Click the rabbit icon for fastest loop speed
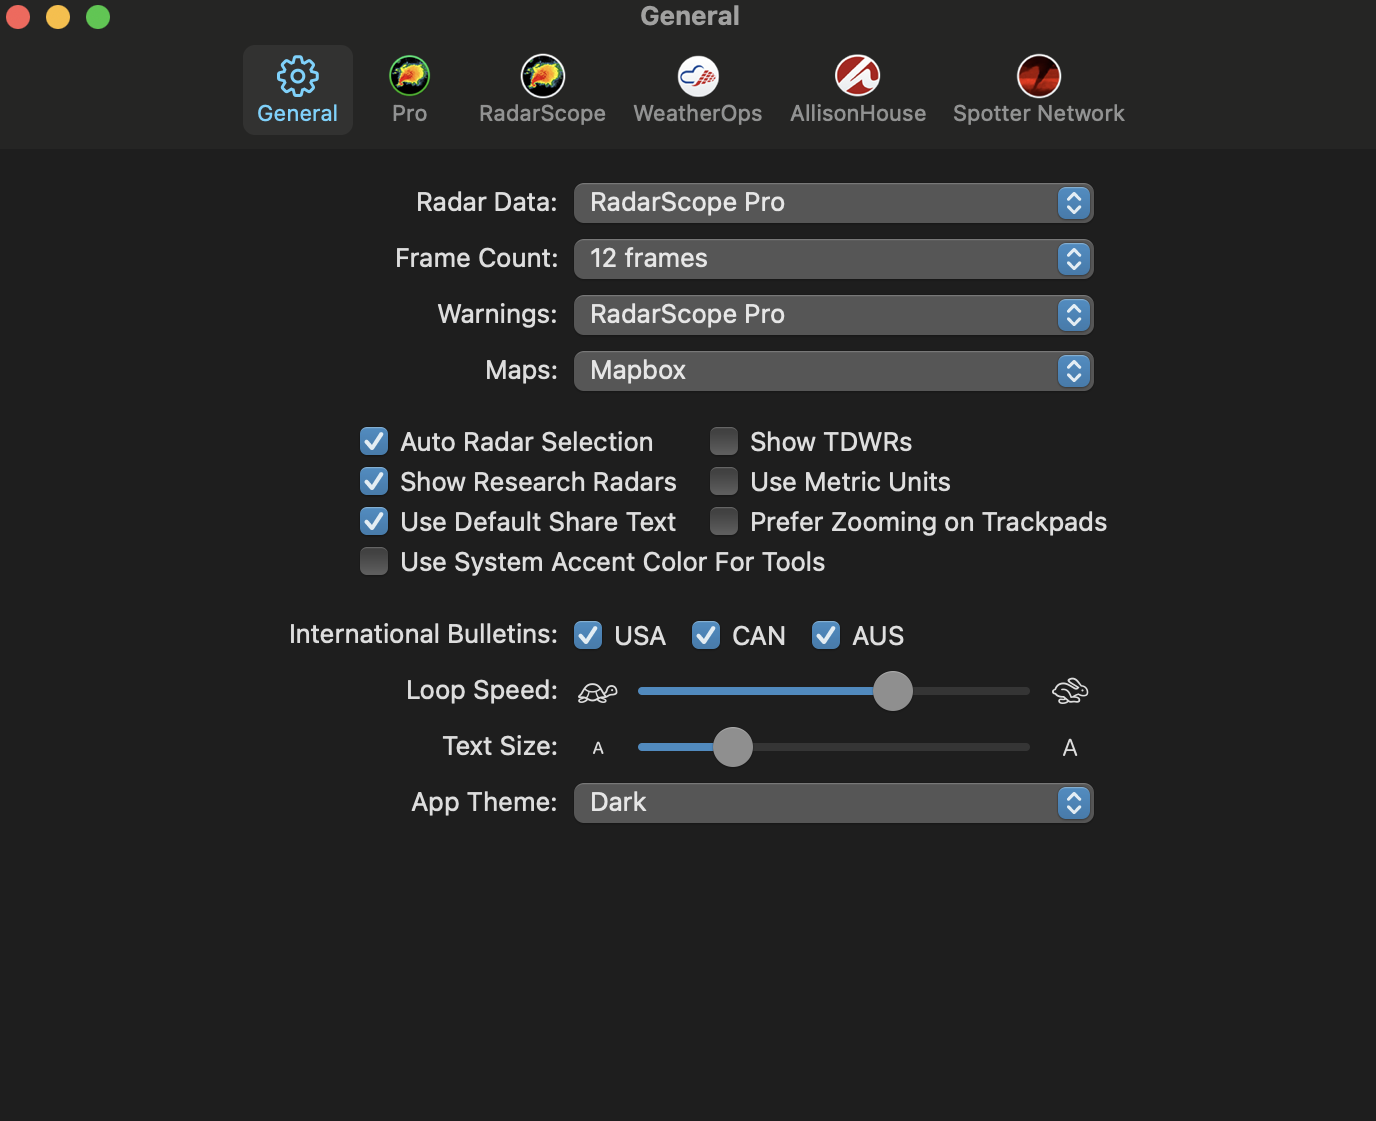 coord(1069,691)
